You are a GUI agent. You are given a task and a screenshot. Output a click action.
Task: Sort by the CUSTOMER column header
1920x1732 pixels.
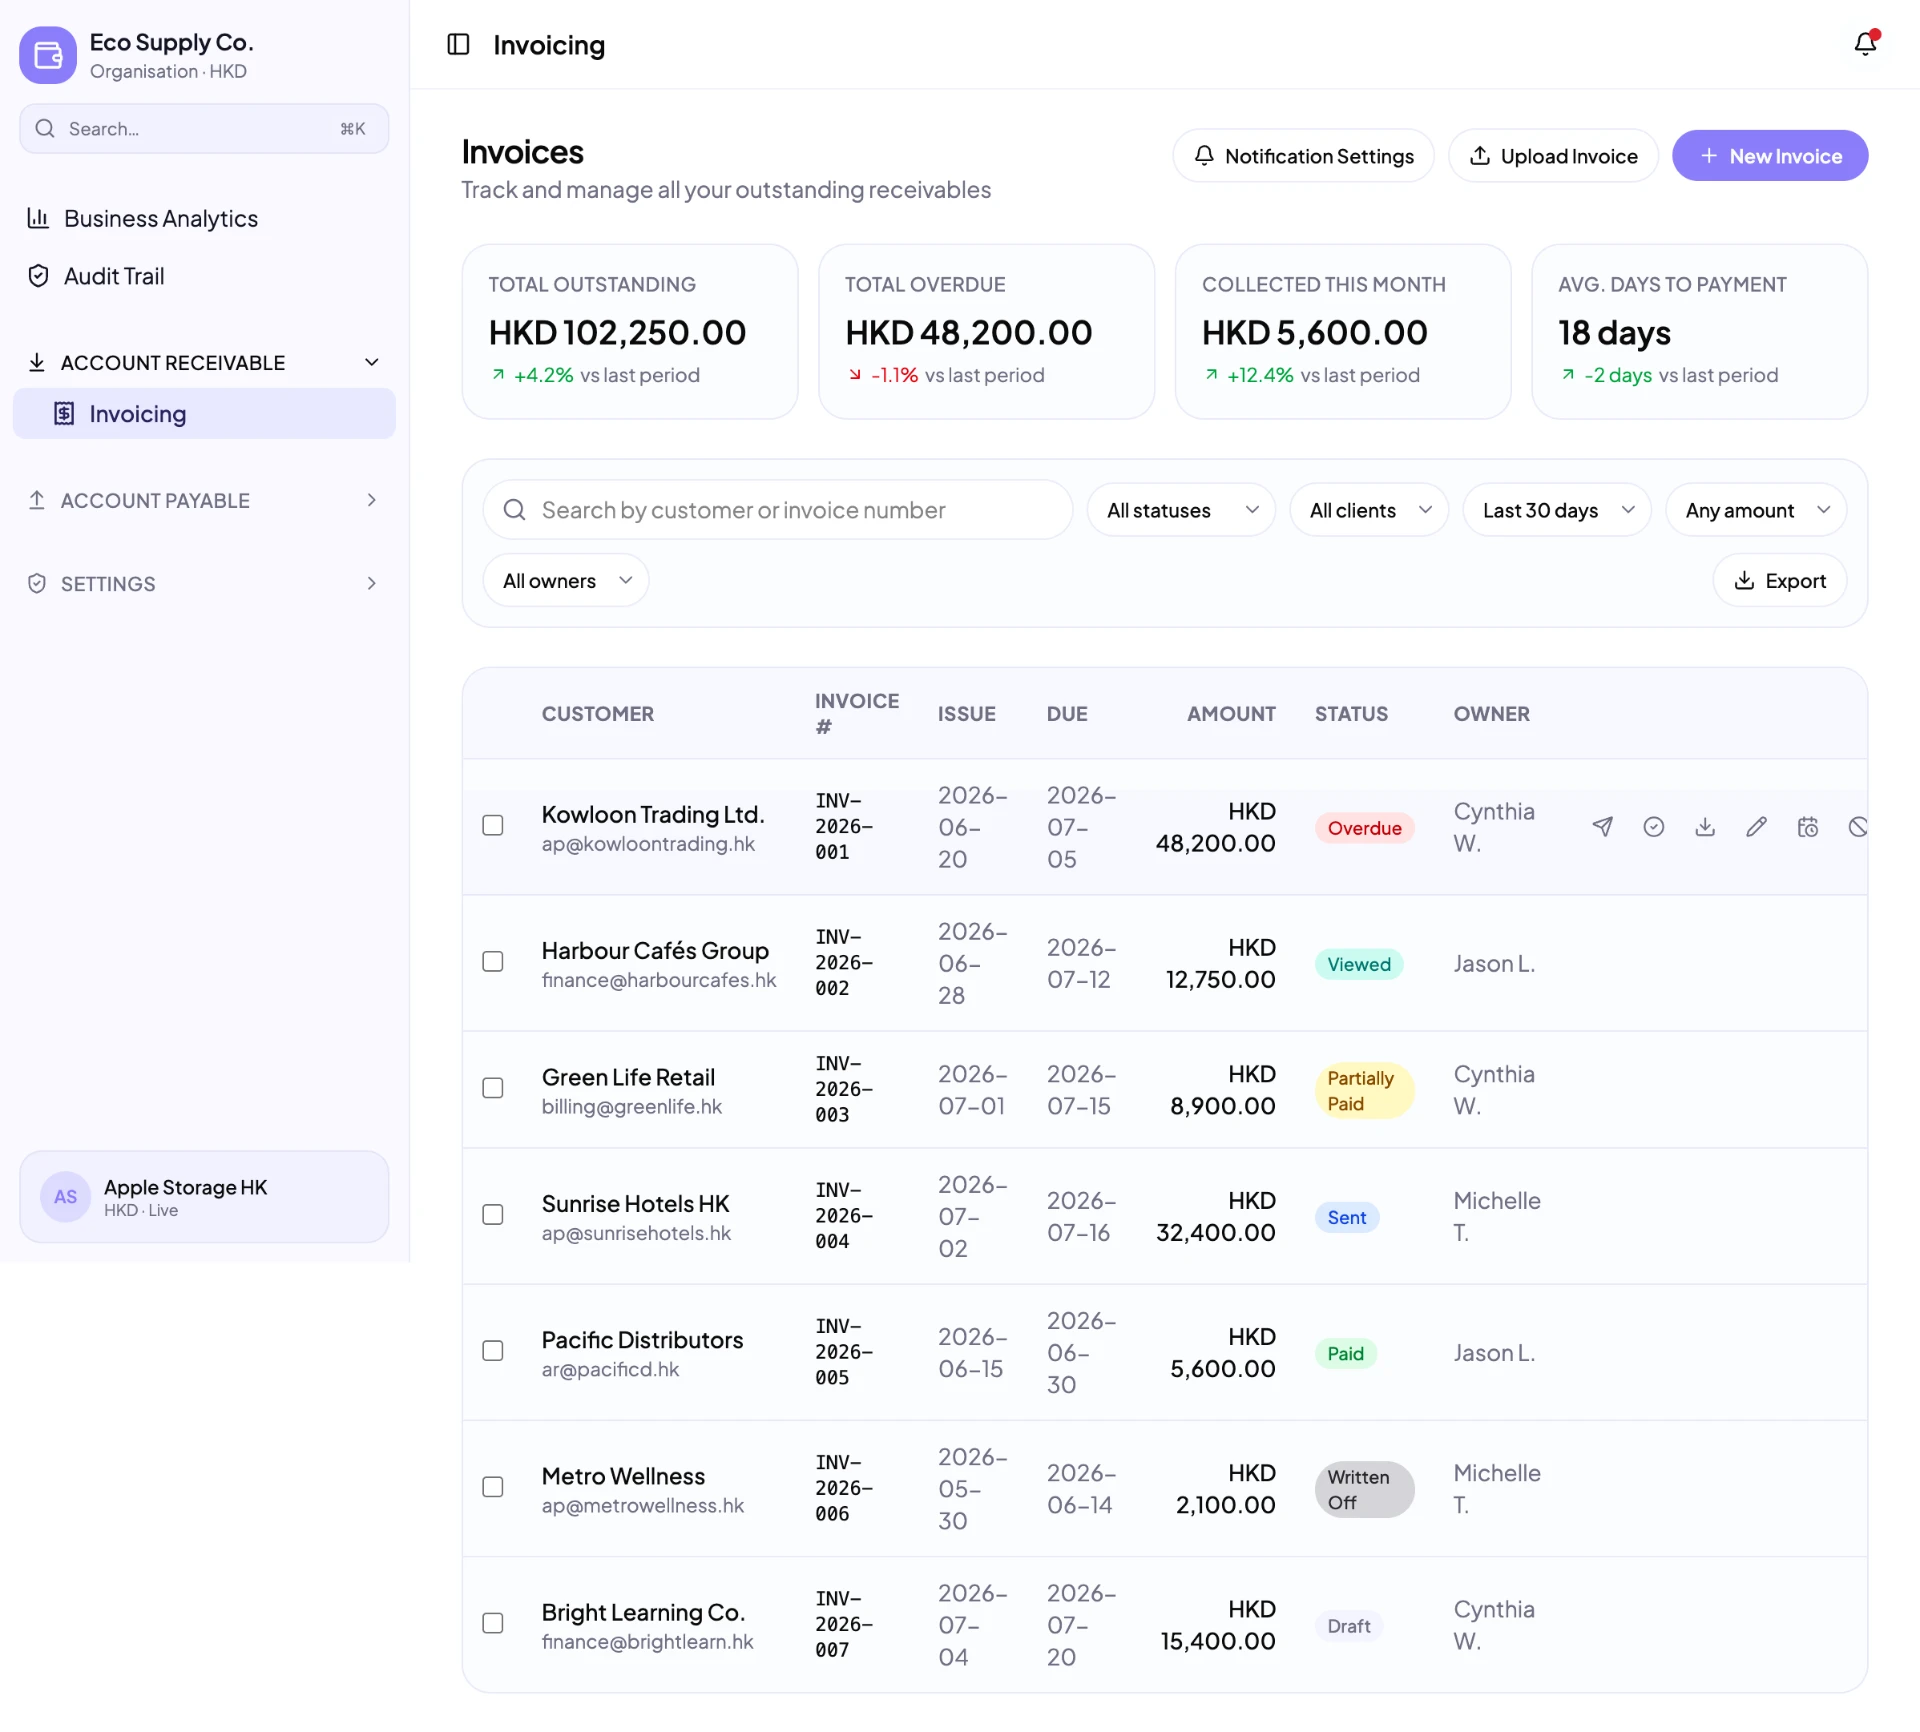[x=598, y=714]
